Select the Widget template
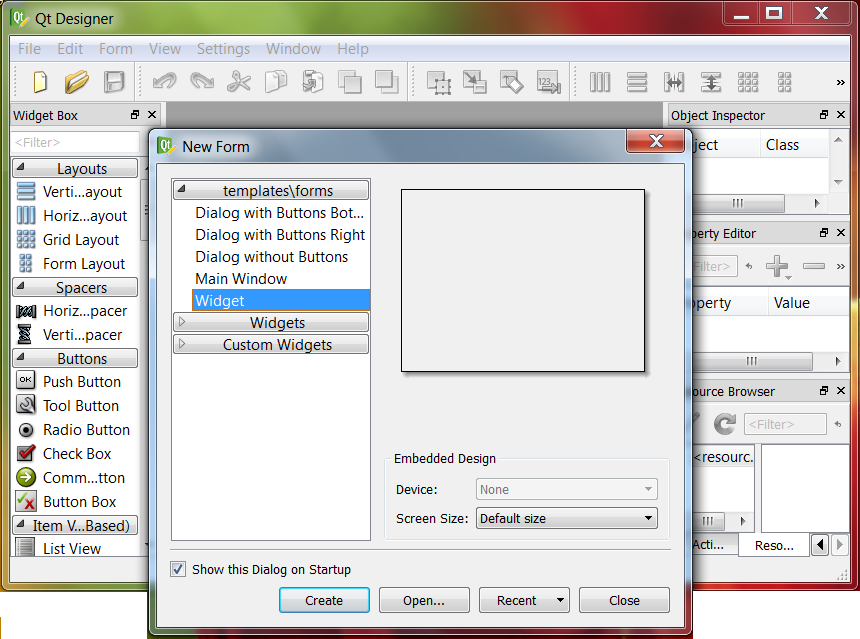The image size is (860, 639). (x=280, y=301)
